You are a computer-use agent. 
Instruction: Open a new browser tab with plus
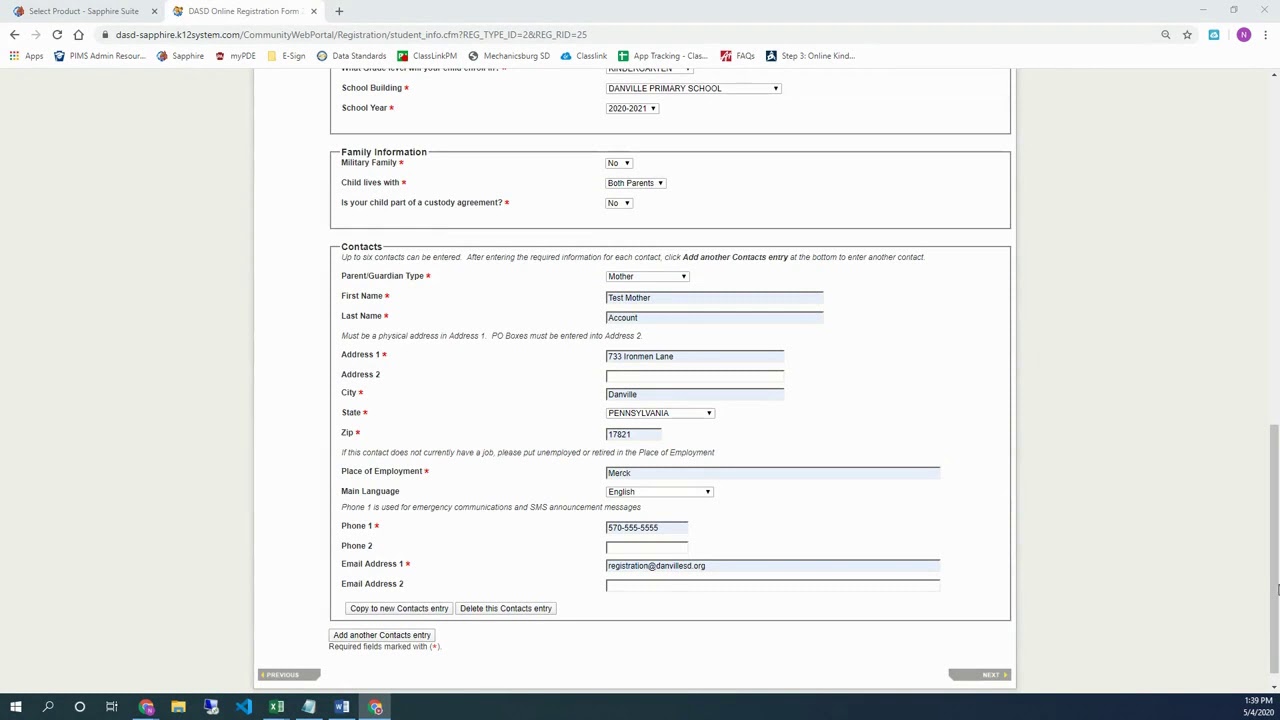coord(339,11)
